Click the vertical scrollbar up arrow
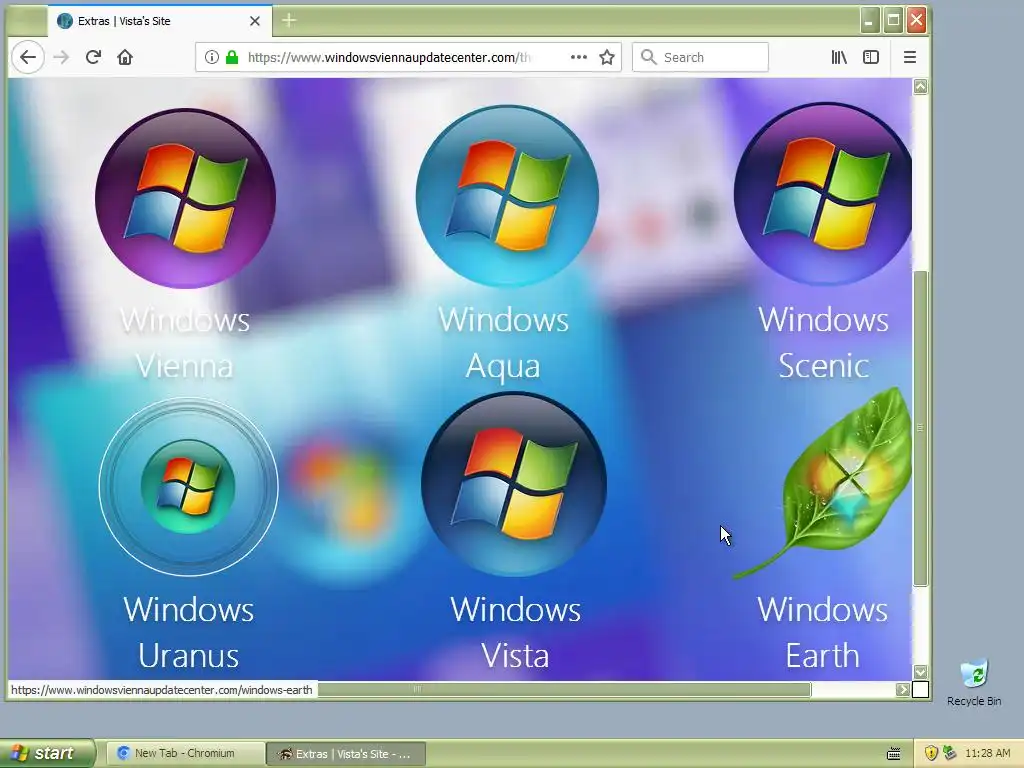 pyautogui.click(x=920, y=87)
